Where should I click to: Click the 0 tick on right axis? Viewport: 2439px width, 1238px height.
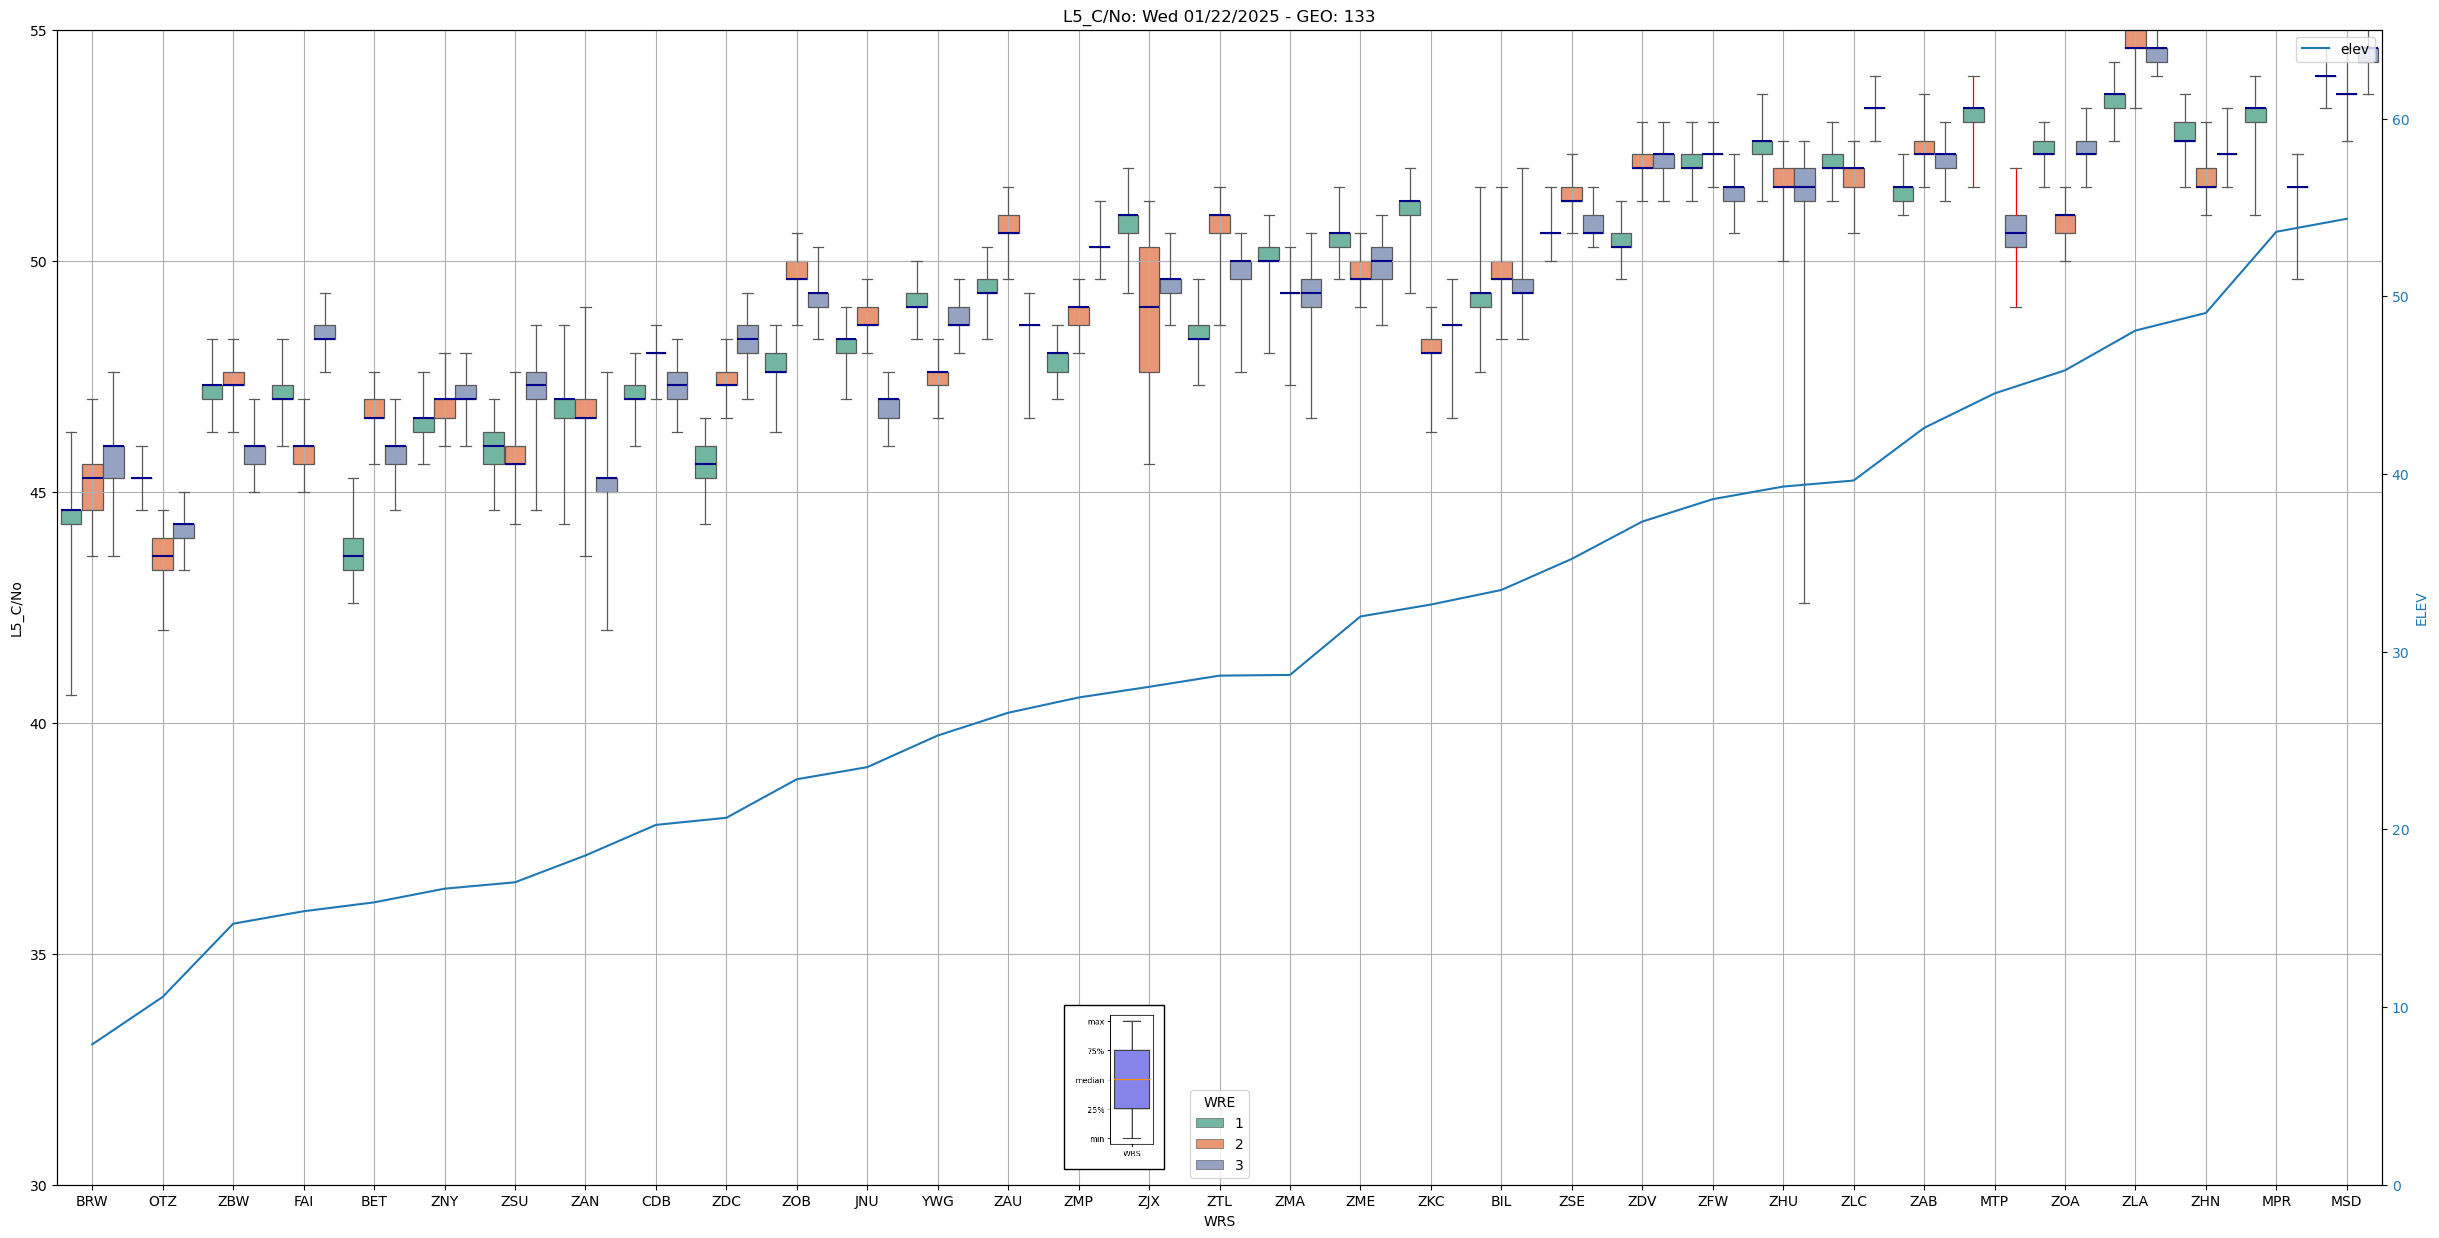(2395, 1186)
